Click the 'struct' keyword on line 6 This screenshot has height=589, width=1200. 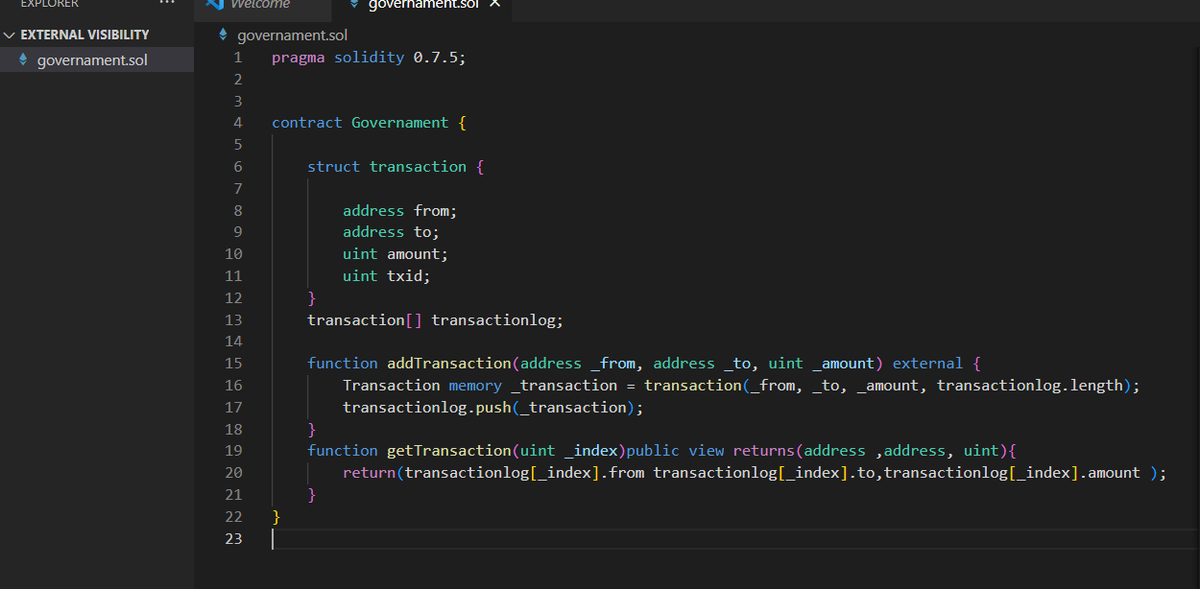click(x=334, y=166)
